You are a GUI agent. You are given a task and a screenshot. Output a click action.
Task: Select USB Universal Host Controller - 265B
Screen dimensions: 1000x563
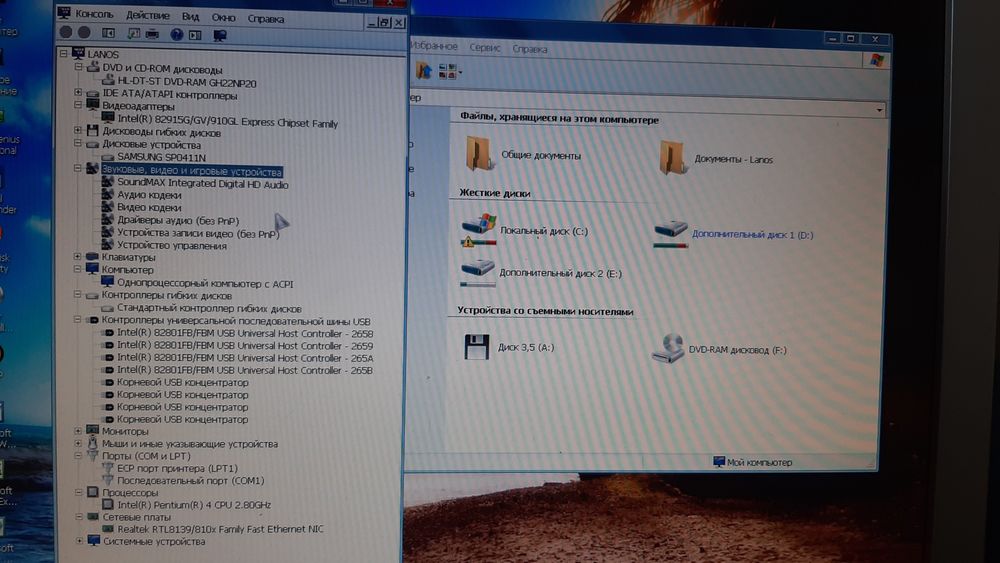245,370
